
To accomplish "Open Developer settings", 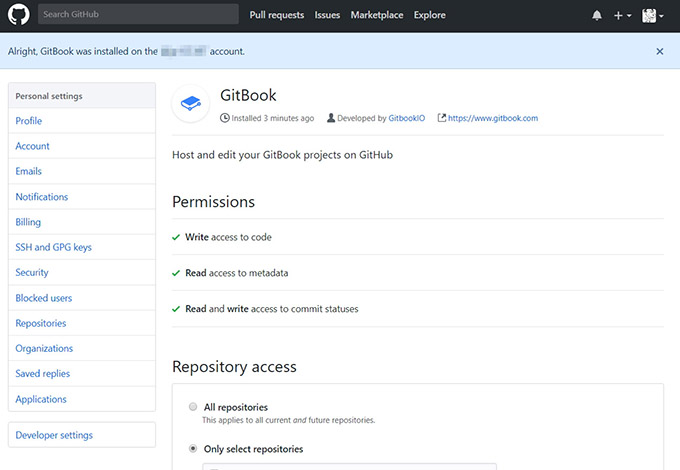I will tap(82, 435).
